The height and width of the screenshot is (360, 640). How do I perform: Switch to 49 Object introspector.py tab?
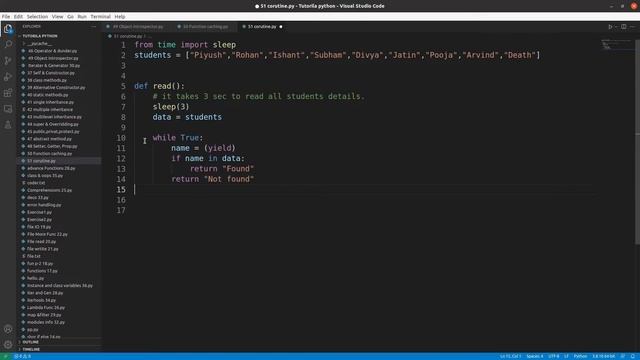(138, 27)
